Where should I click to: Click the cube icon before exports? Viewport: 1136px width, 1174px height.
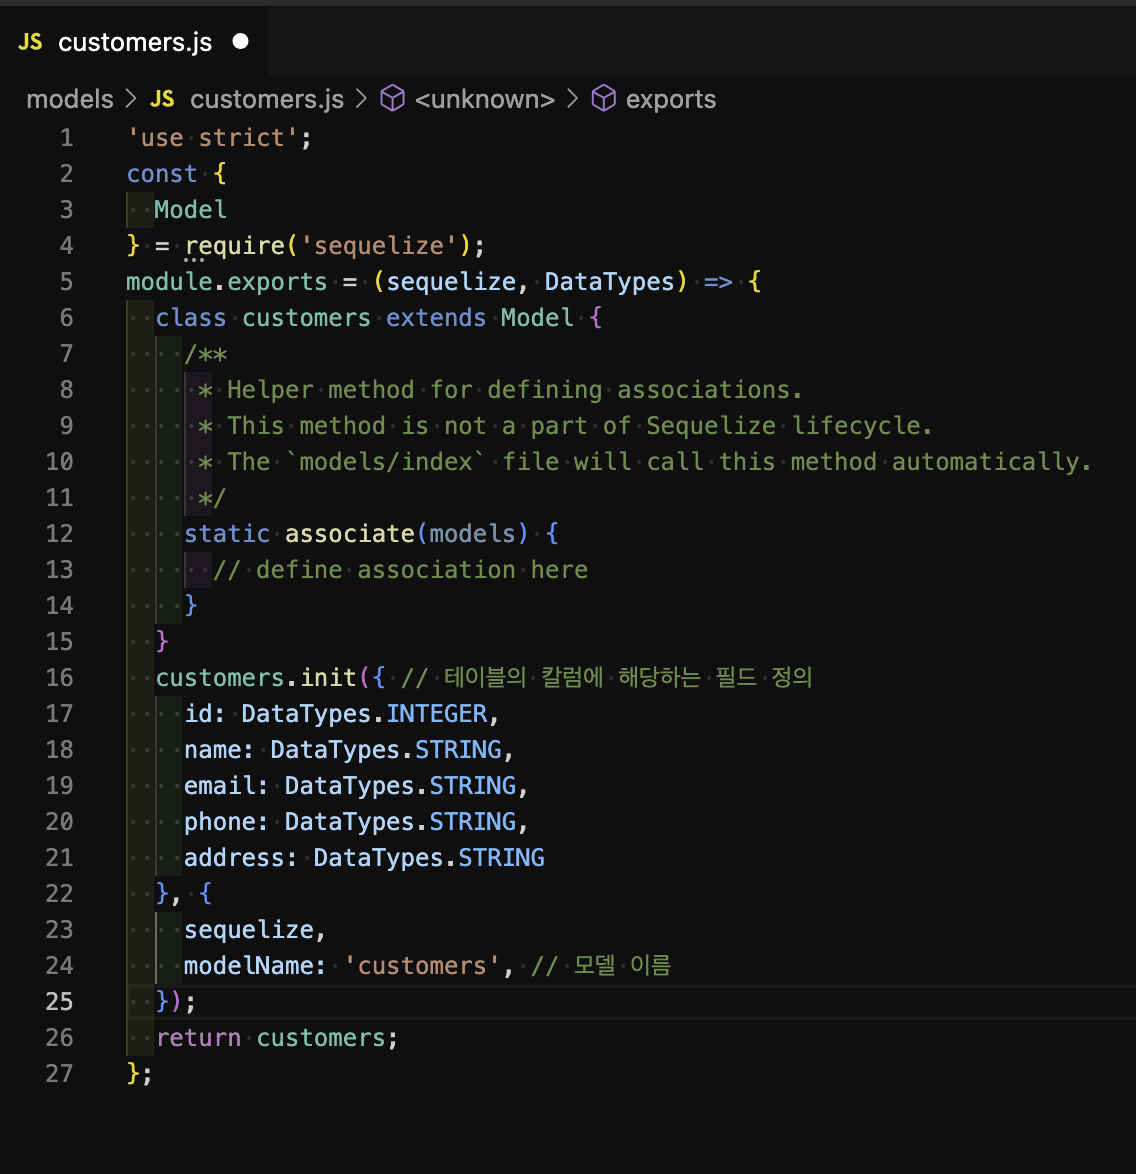click(604, 98)
